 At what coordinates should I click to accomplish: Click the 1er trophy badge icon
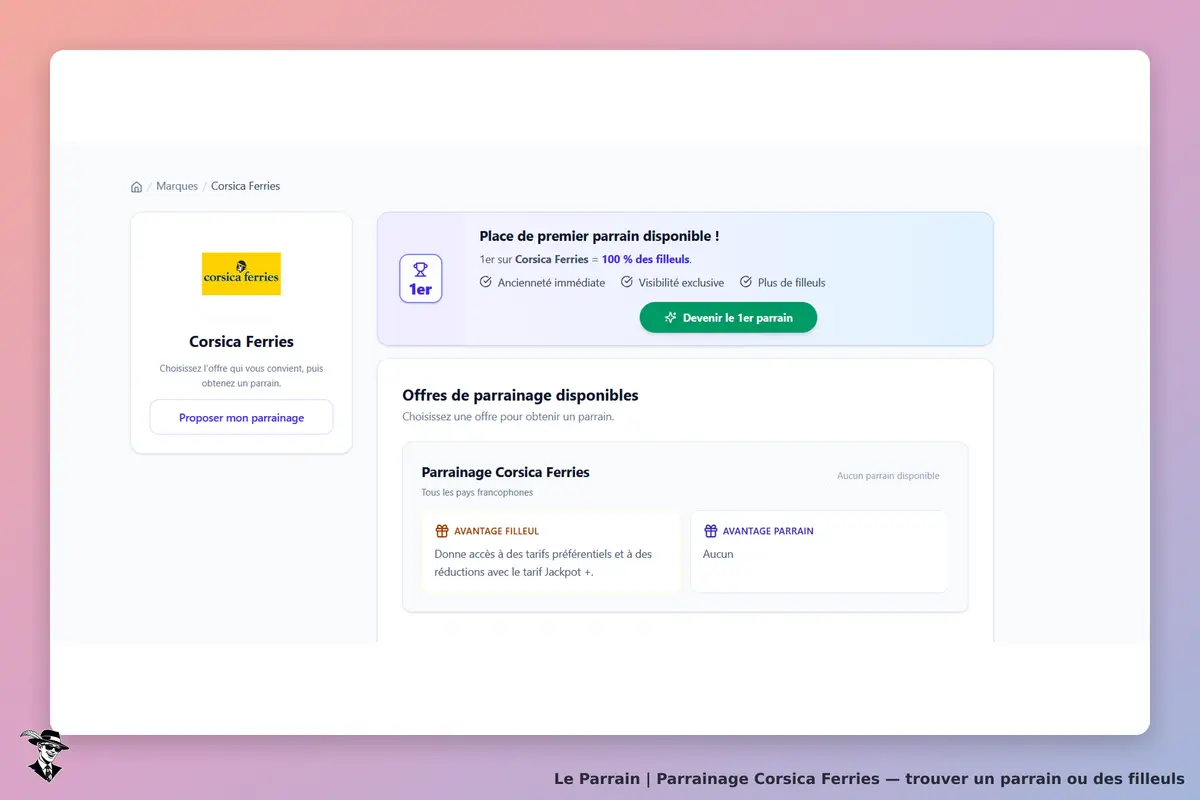click(x=420, y=279)
